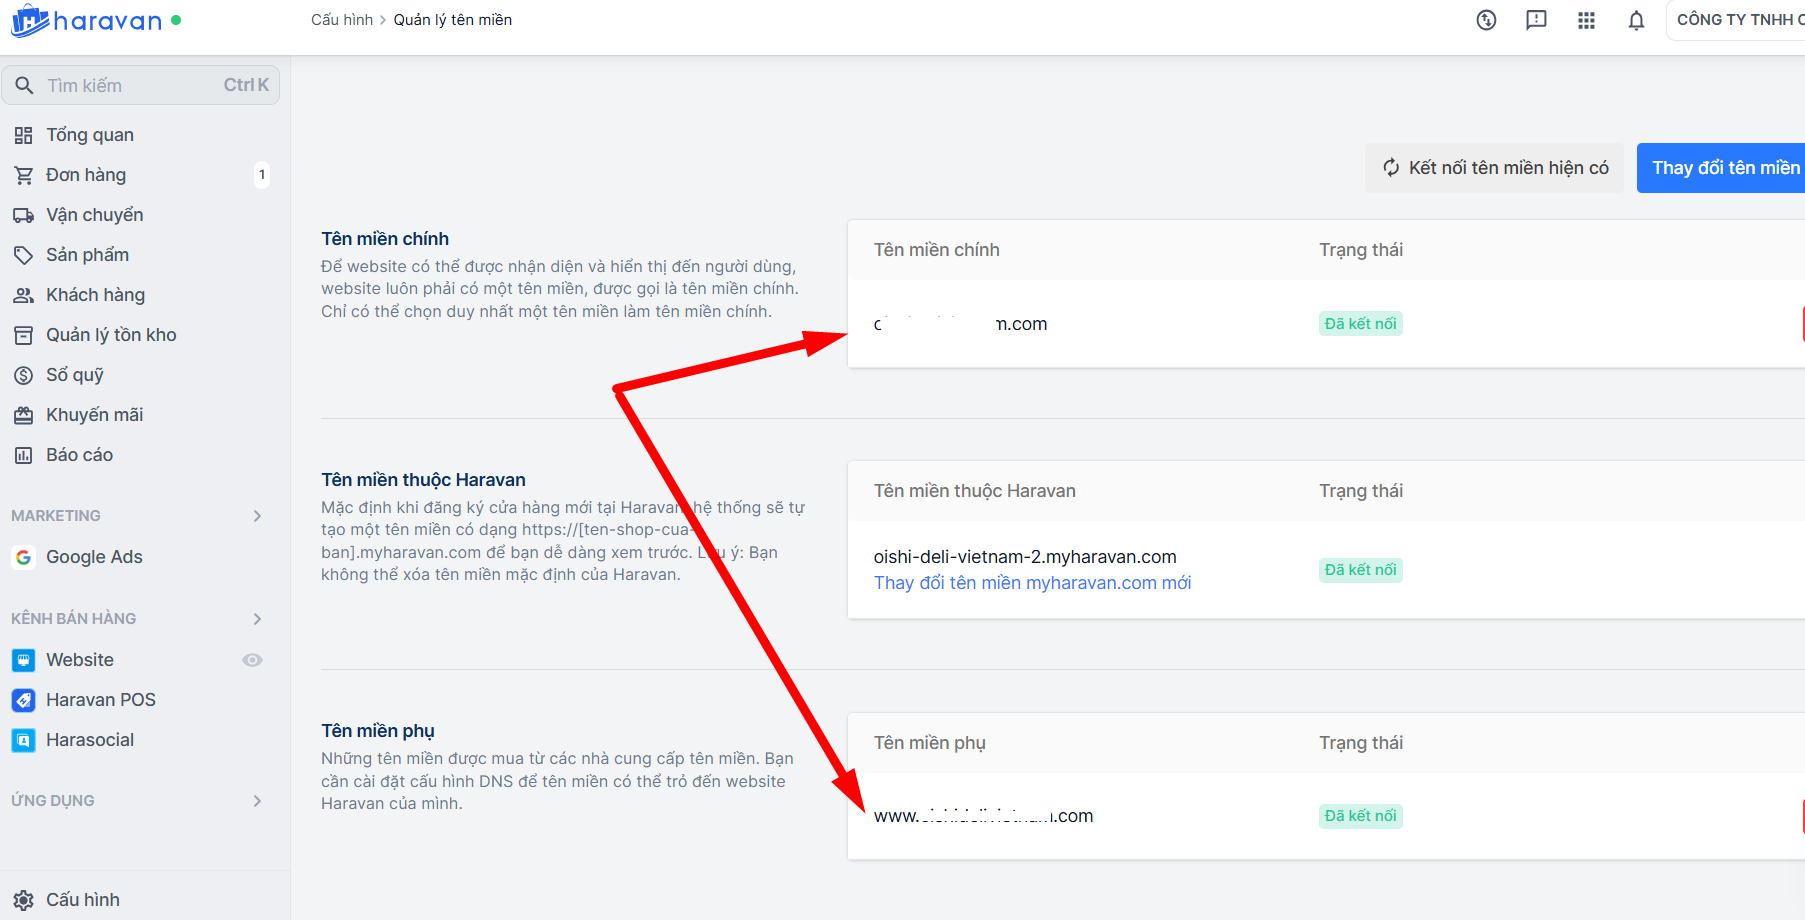
Task: Click the refresh icon on Kết nối button
Action: tap(1391, 168)
